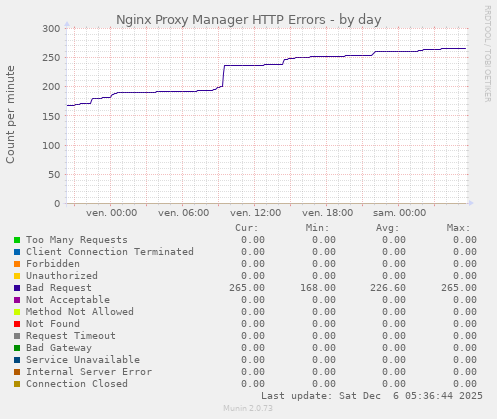The image size is (497, 419).
Task: Select the 'Client Connection Terminated' legend label
Action: (110, 252)
